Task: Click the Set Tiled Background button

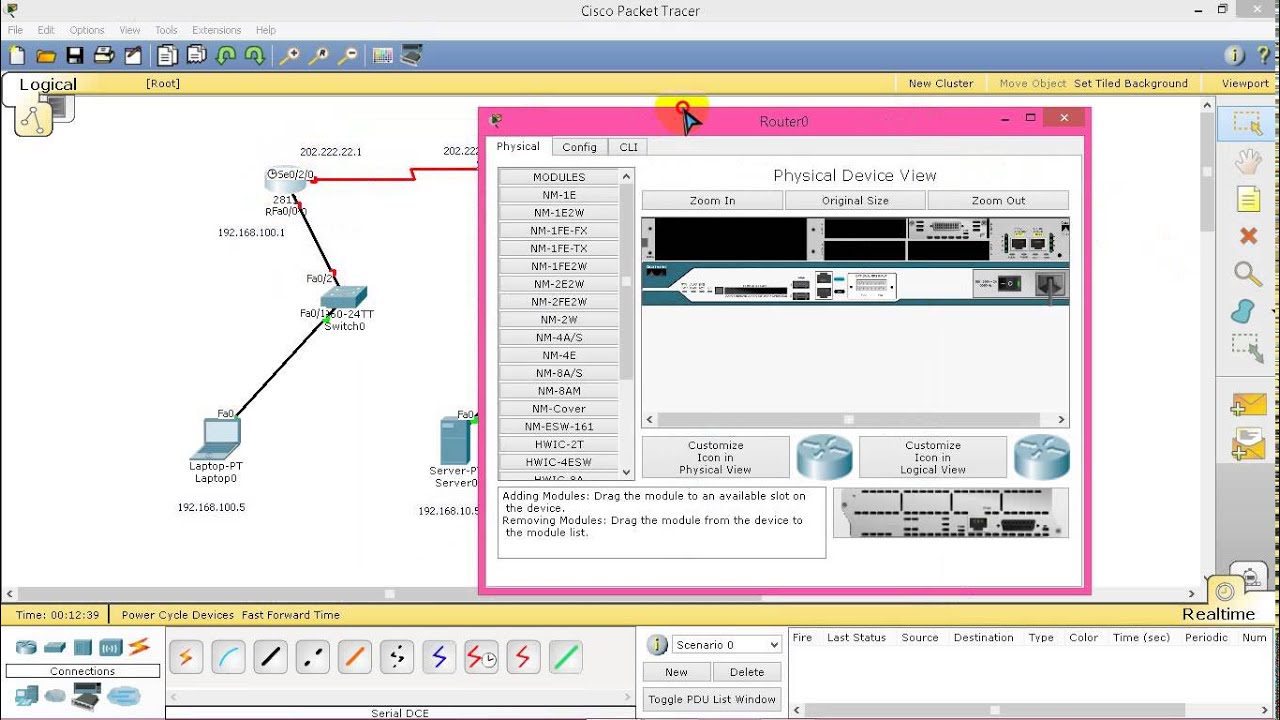Action: (x=1131, y=83)
